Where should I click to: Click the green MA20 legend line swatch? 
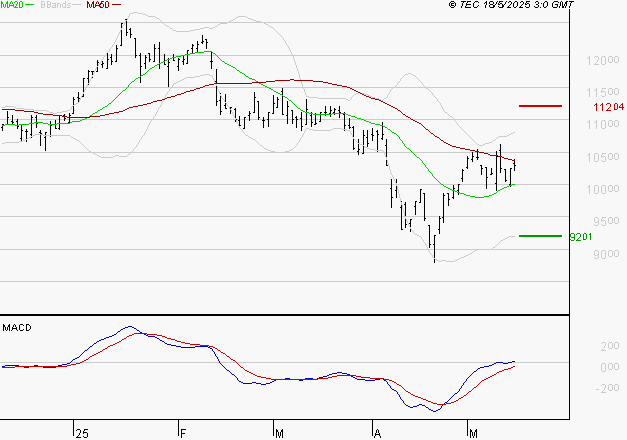(30, 5)
